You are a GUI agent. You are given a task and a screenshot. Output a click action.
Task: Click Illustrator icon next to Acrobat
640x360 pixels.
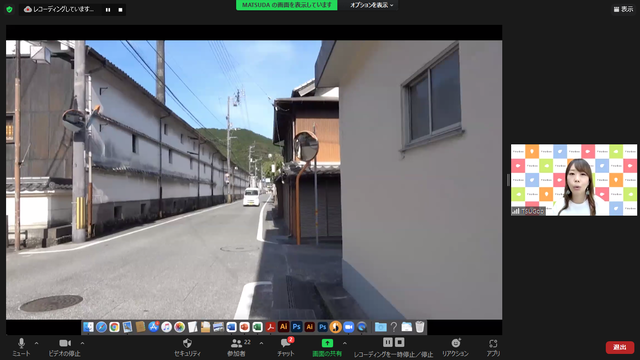coord(283,327)
